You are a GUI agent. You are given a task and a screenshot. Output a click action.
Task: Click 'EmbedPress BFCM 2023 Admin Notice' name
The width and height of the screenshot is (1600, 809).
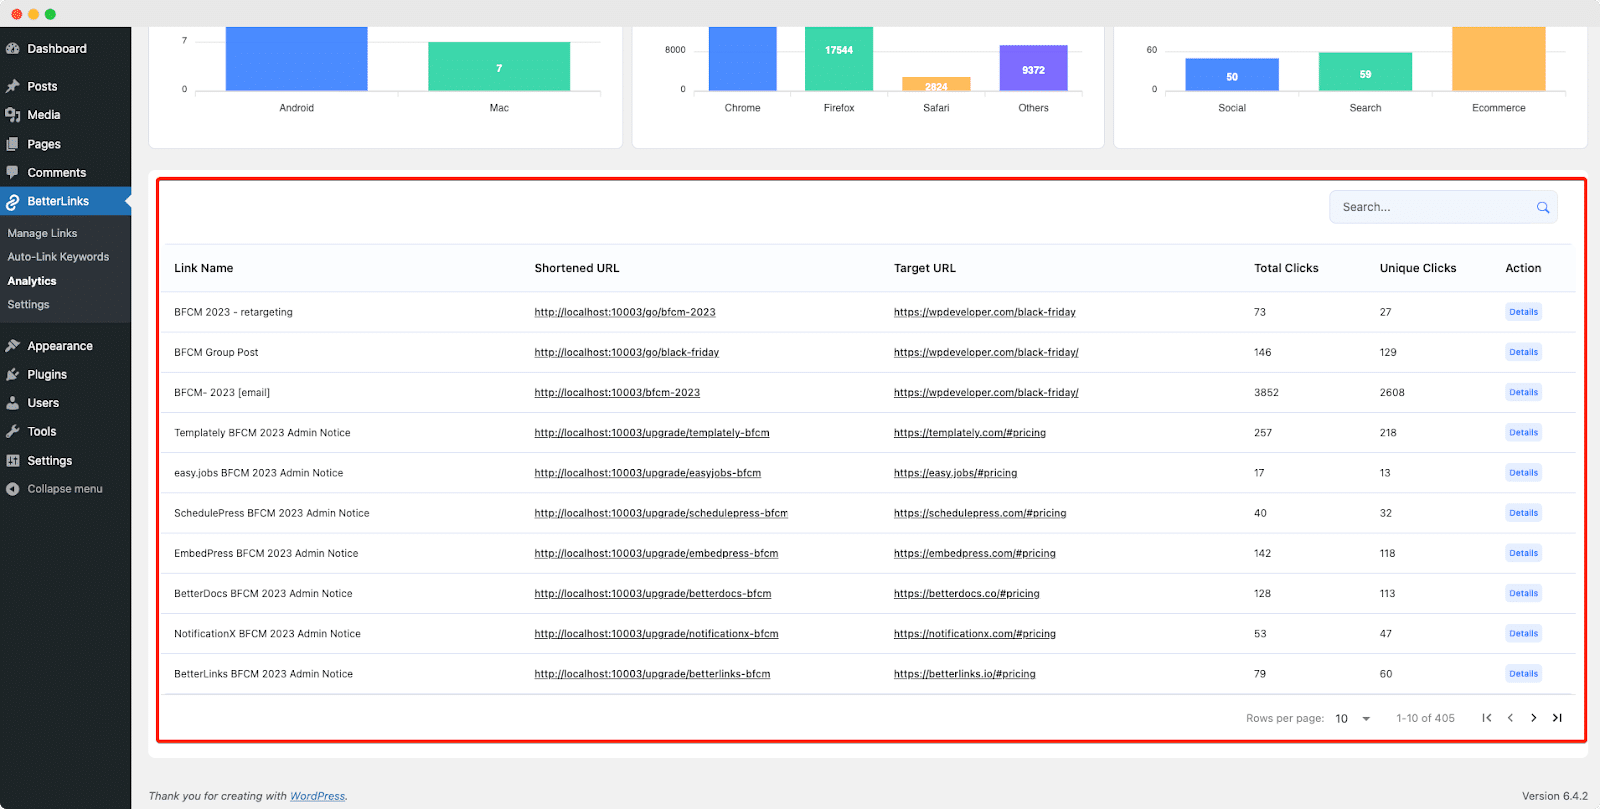[x=266, y=553]
